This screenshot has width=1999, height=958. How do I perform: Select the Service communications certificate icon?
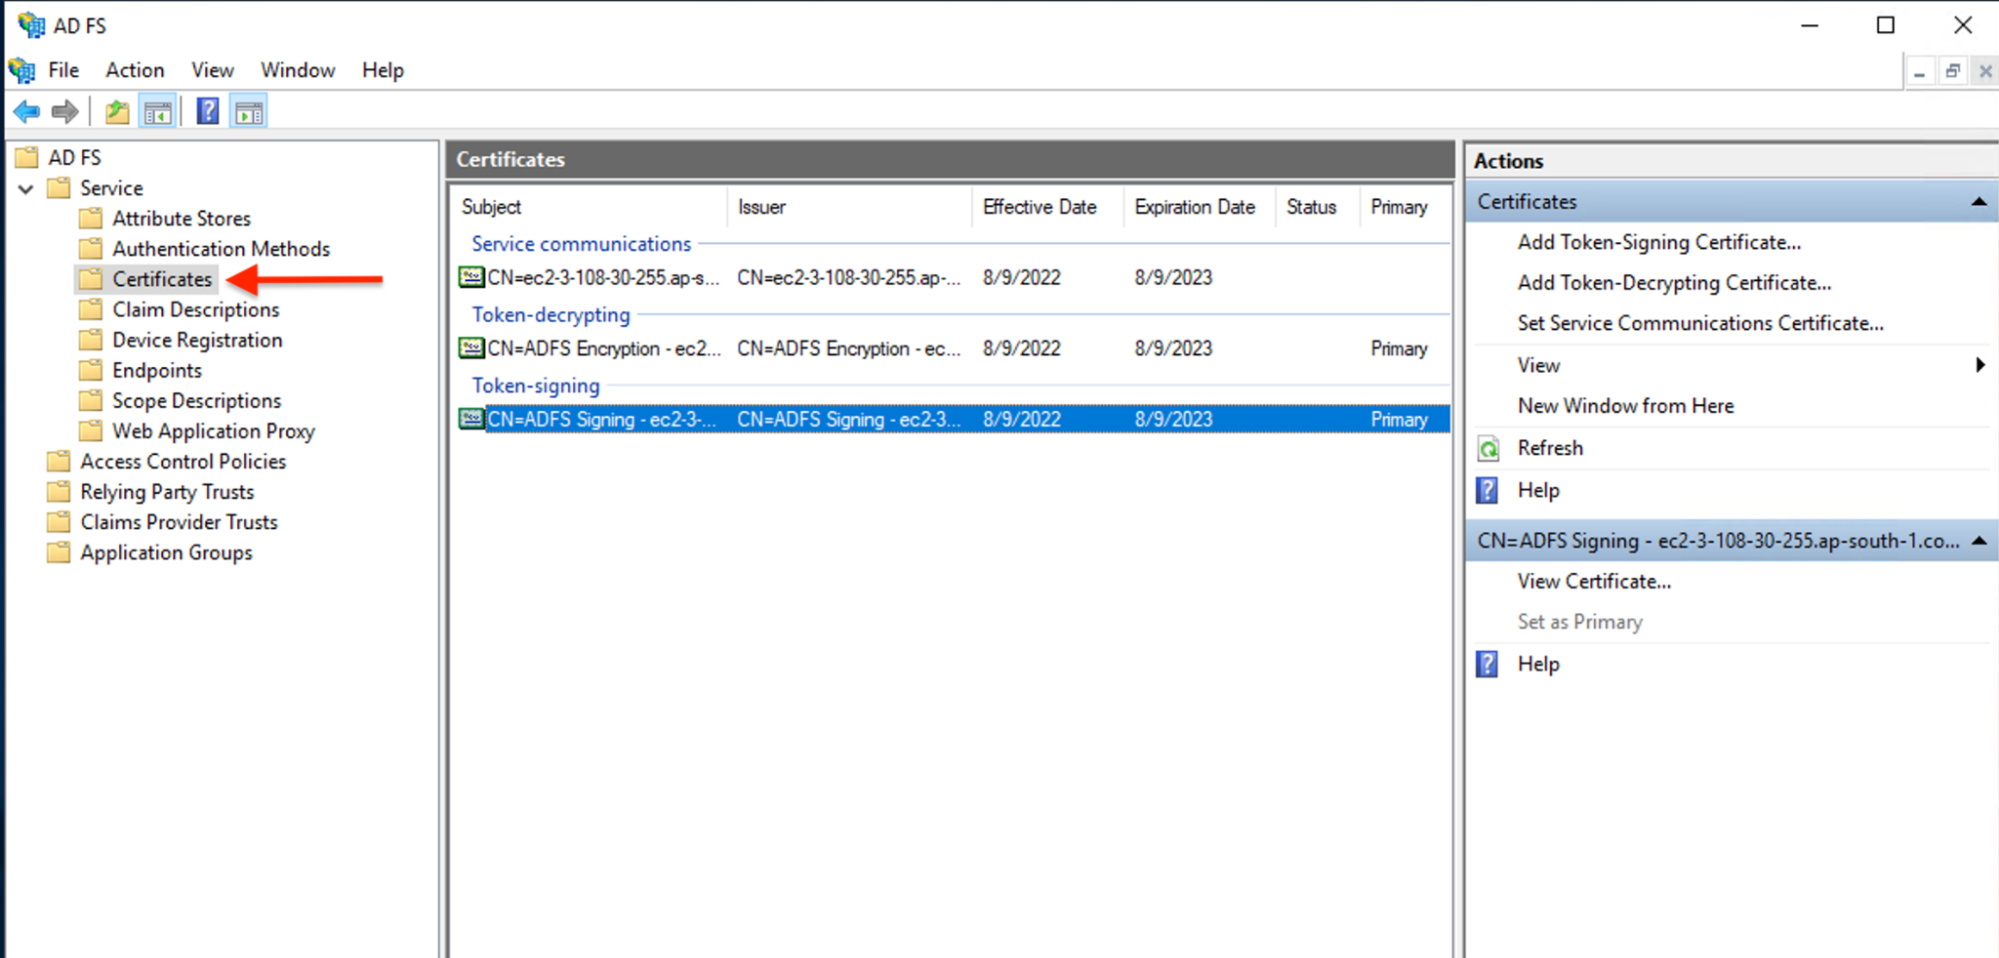(471, 277)
